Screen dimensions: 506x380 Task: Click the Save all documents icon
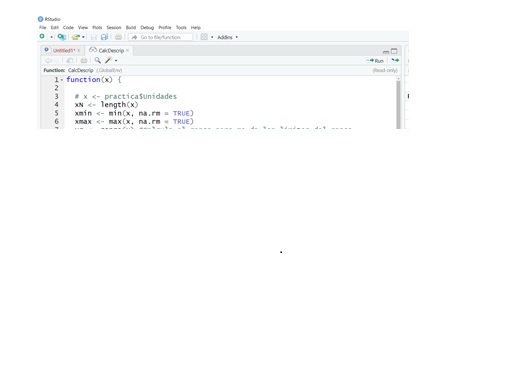coord(104,37)
